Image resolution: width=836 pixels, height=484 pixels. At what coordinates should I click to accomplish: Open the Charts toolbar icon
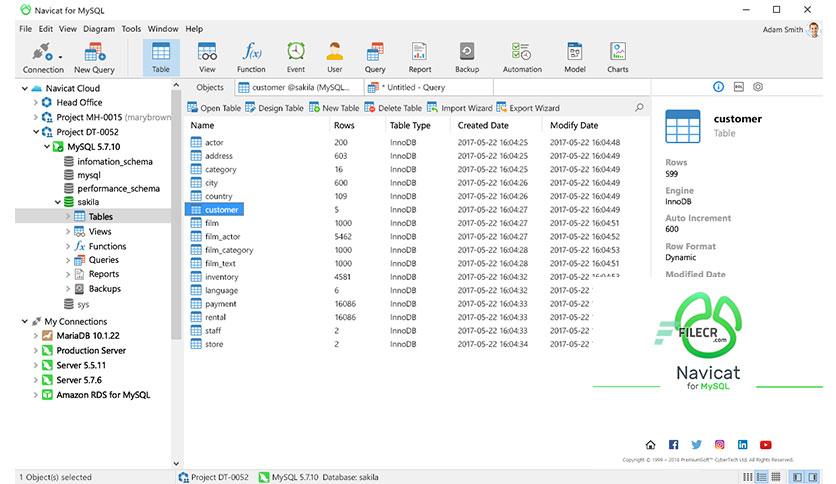(617, 58)
